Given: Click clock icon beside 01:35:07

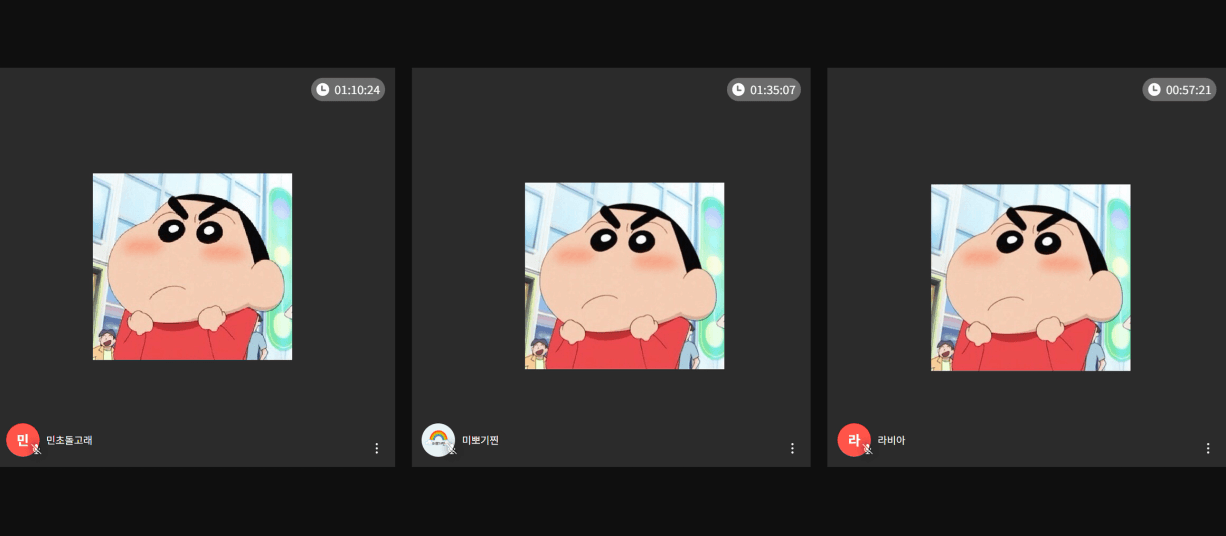Looking at the screenshot, I should coord(738,90).
